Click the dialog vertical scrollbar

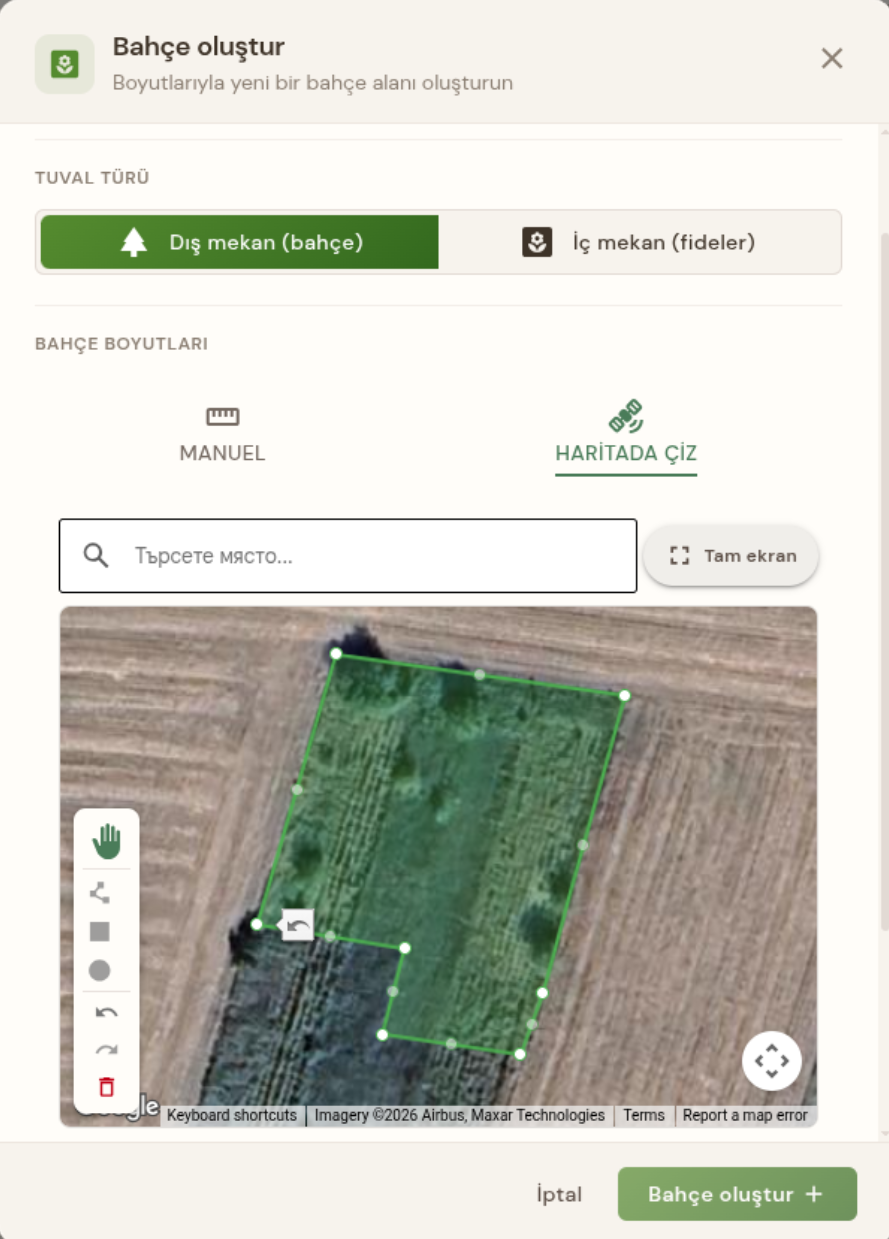point(883,580)
